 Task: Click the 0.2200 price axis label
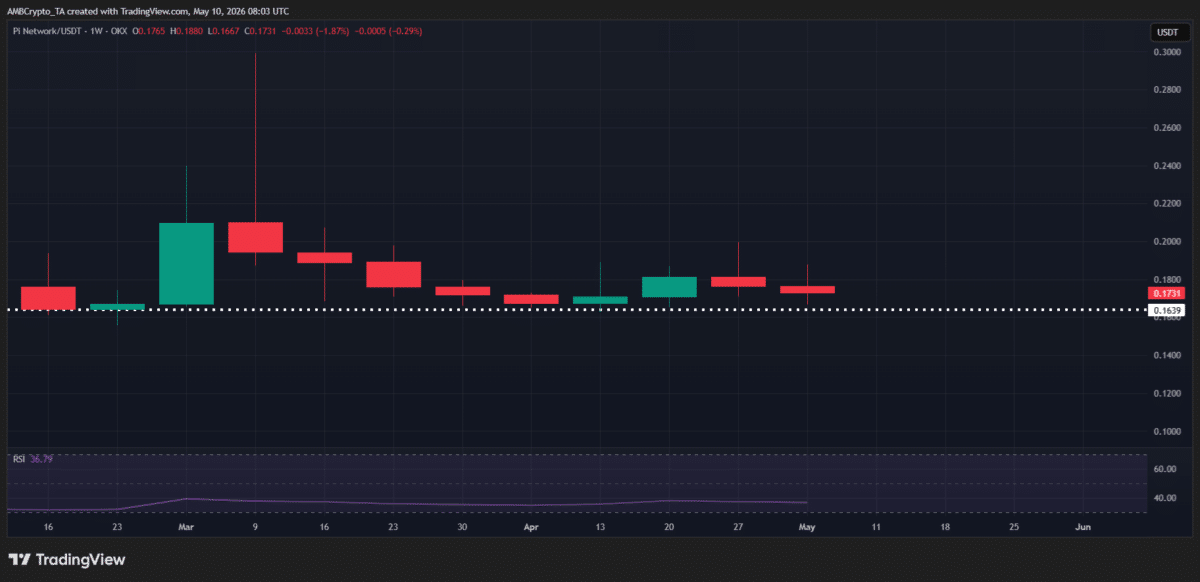tap(1167, 204)
